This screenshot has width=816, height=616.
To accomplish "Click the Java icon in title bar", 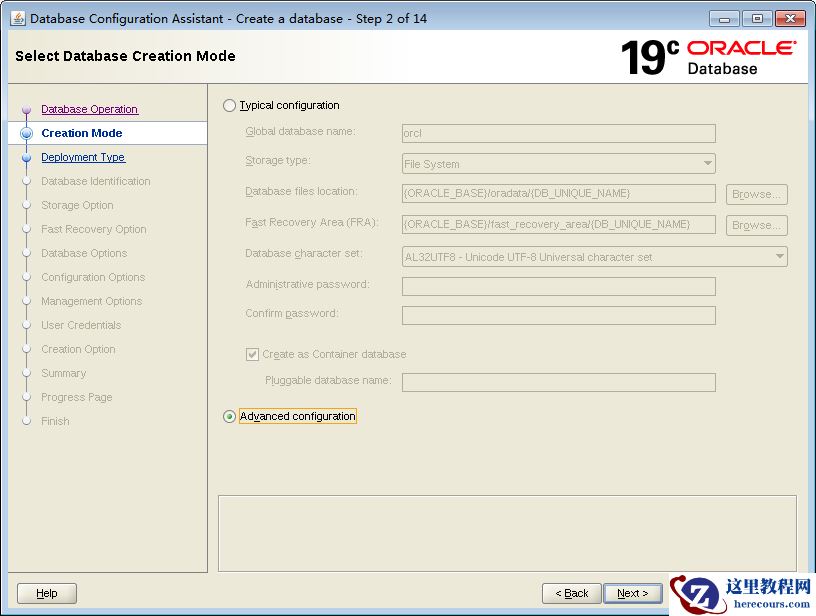I will click(x=17, y=18).
